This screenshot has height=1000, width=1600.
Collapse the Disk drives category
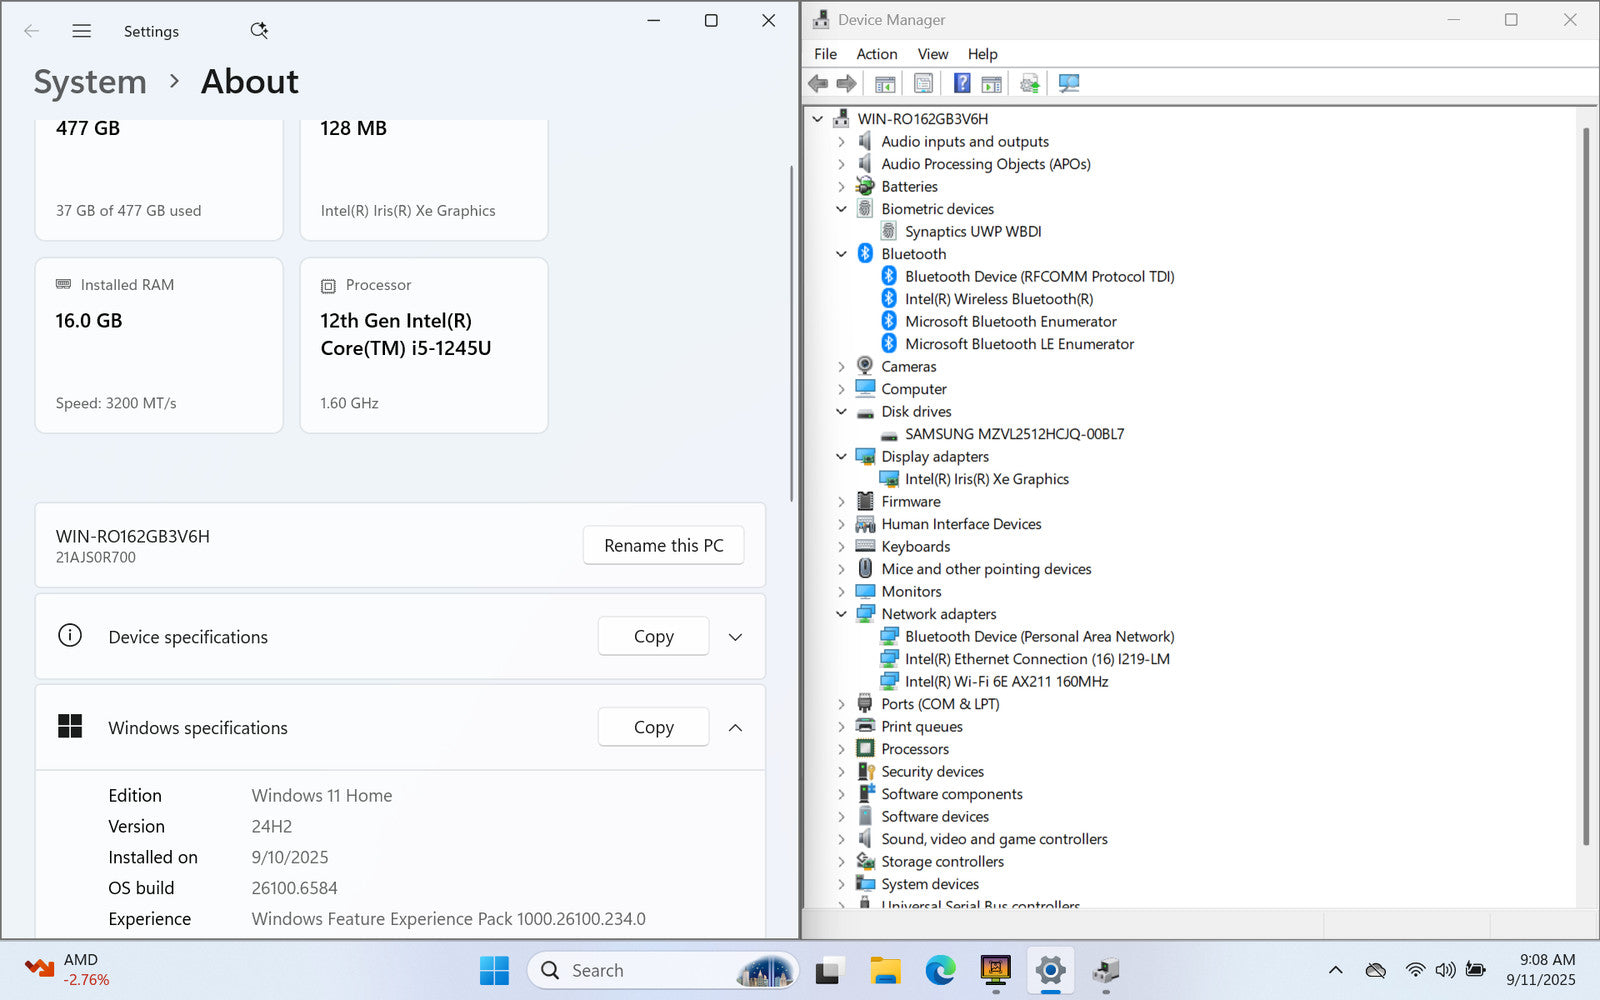click(841, 412)
